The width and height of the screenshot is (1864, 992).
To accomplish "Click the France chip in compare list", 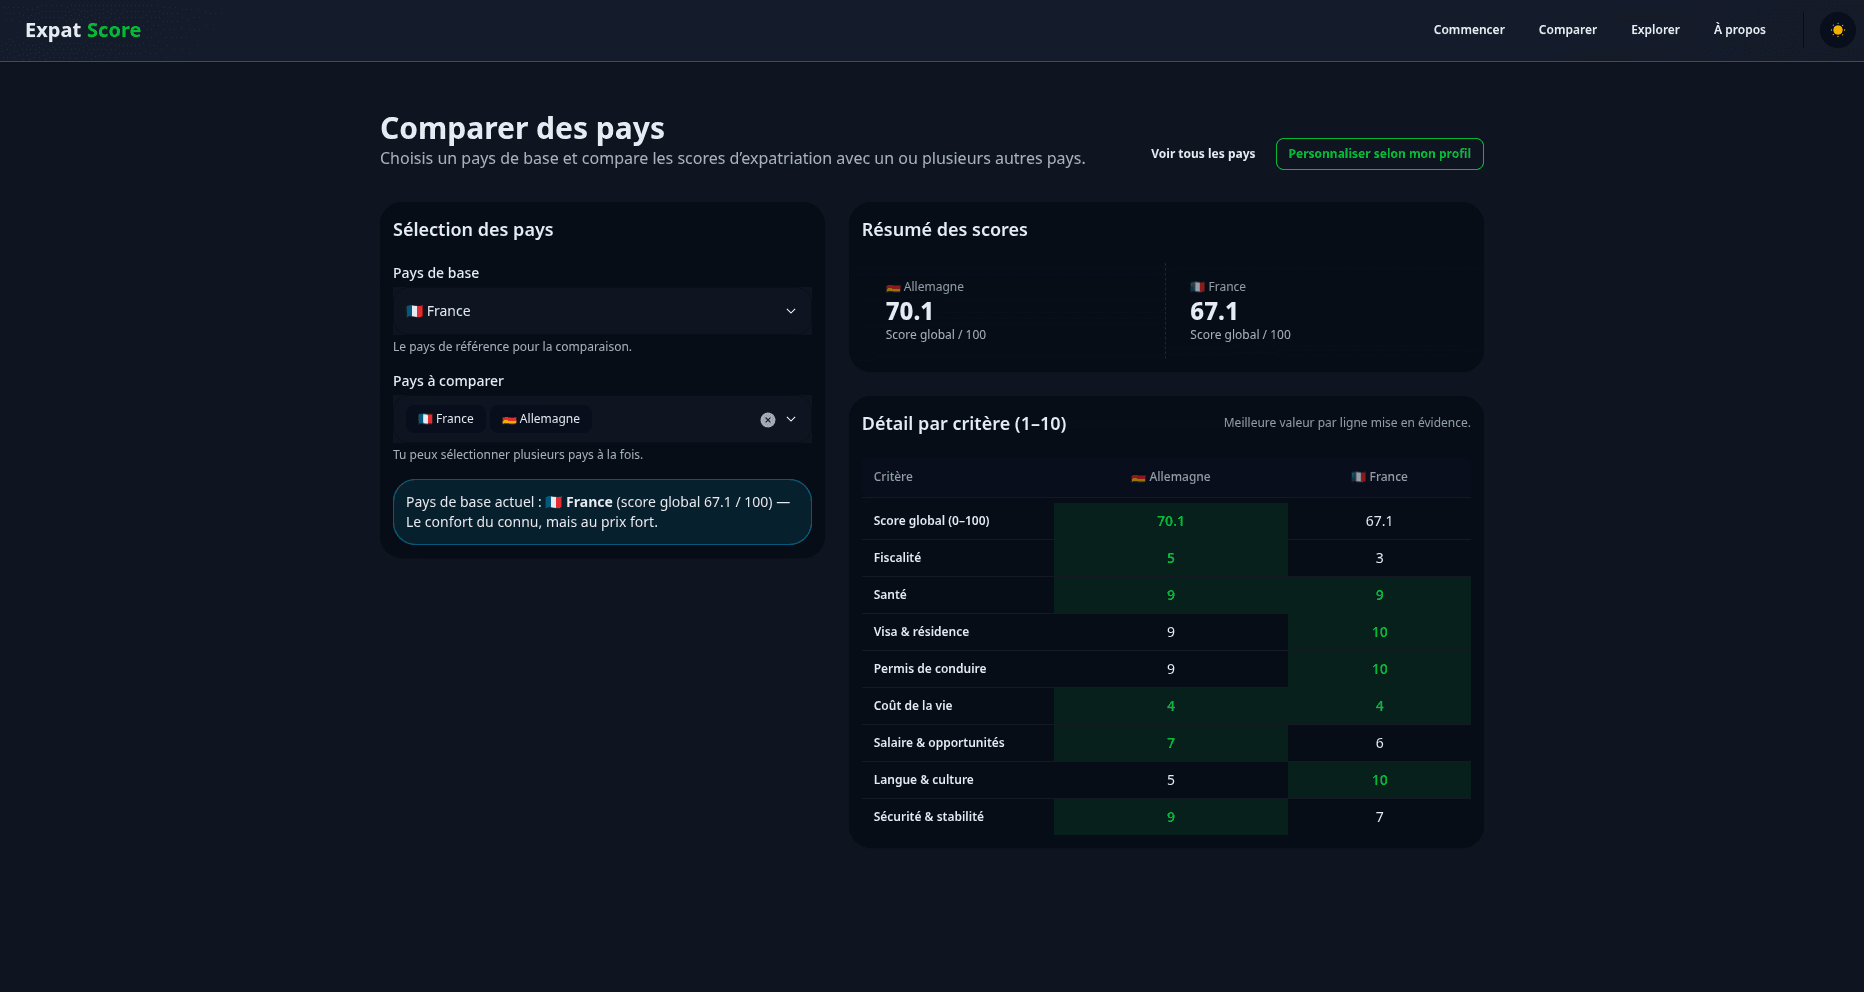I will pyautogui.click(x=446, y=419).
